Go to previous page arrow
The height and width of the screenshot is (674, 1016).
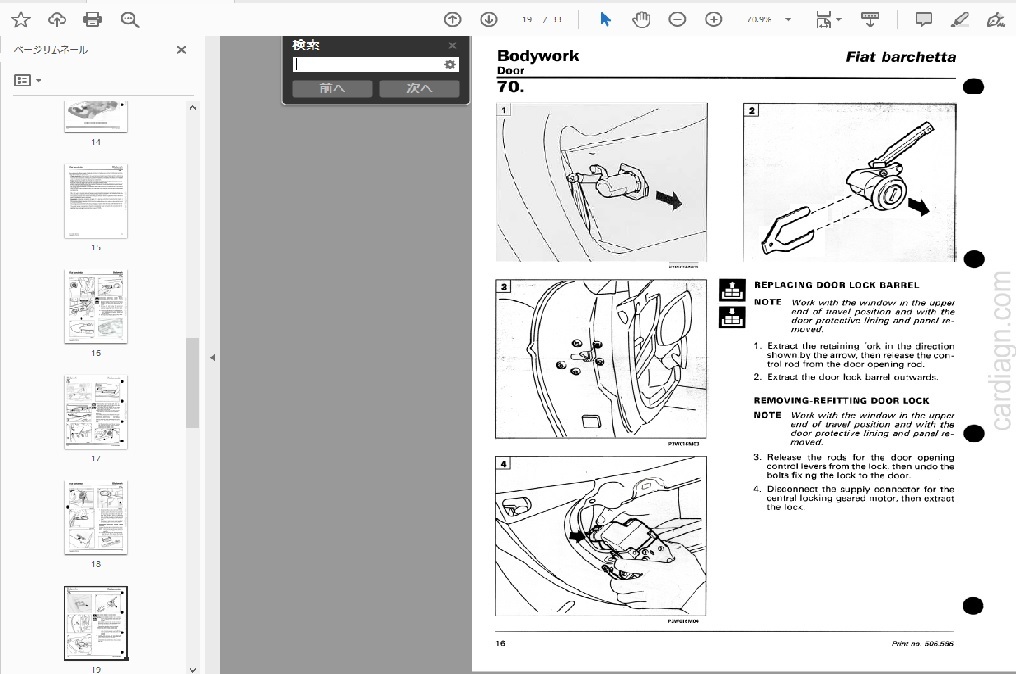[x=452, y=19]
